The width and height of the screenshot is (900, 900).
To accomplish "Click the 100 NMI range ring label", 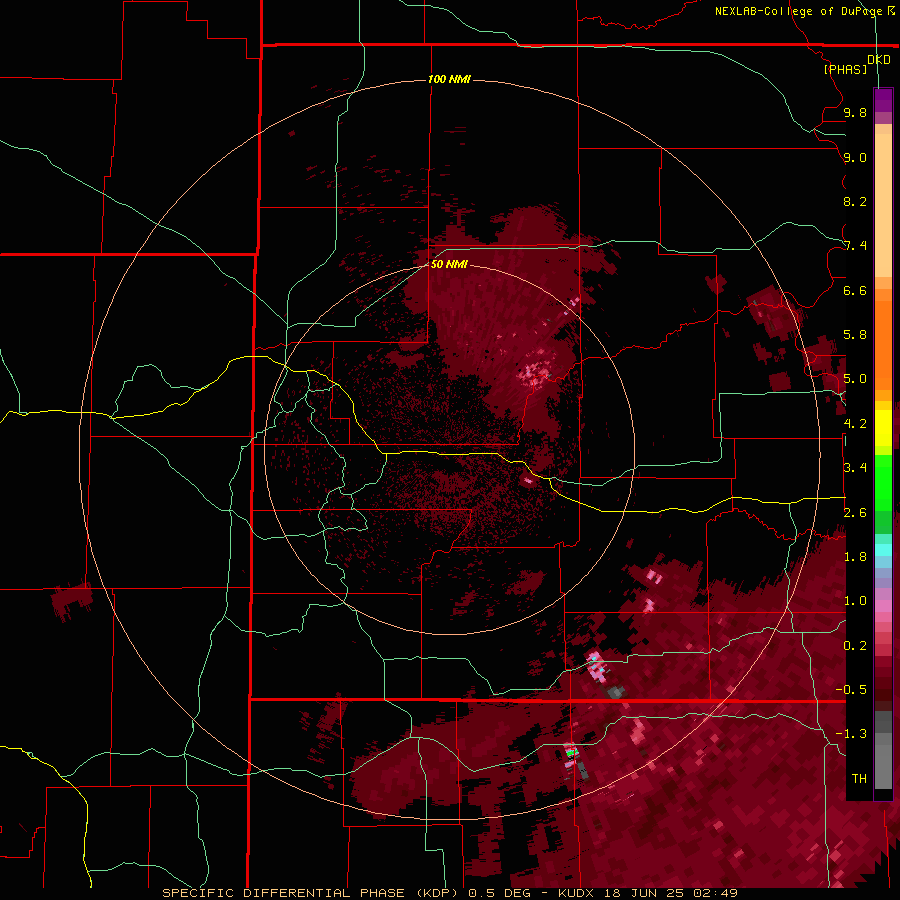I will click(449, 79).
